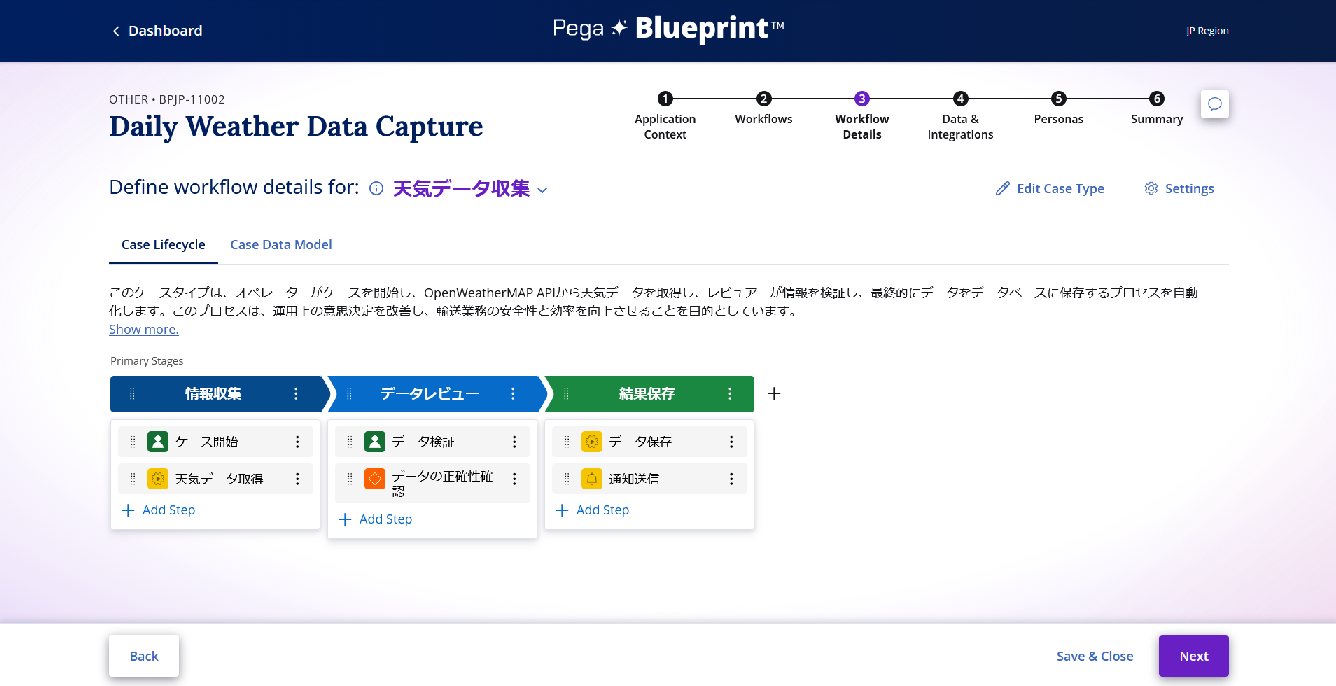Click drag handle of データ検証 step
Viewport: 1336px width, 686px height.
350,441
